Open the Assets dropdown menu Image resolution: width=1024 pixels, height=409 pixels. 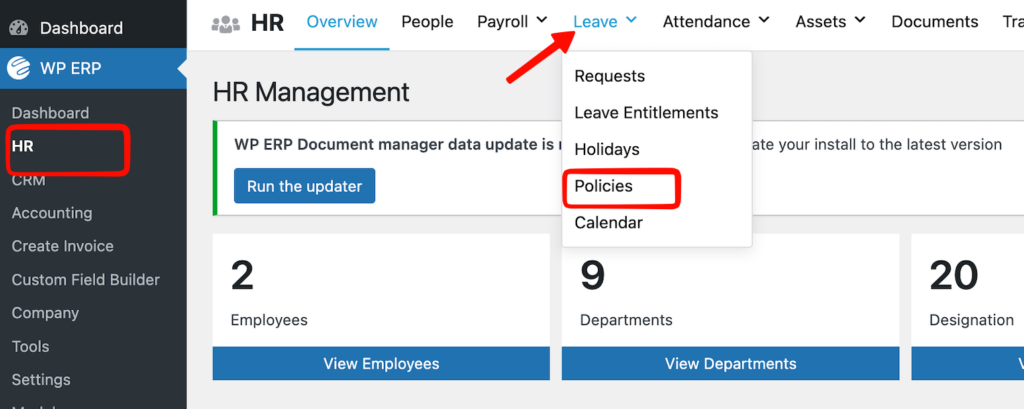point(832,21)
